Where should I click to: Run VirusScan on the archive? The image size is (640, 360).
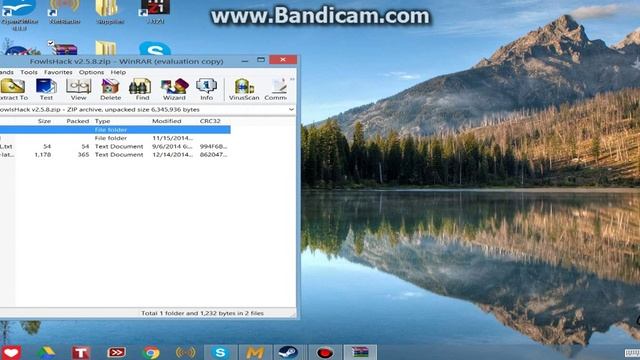pyautogui.click(x=244, y=89)
